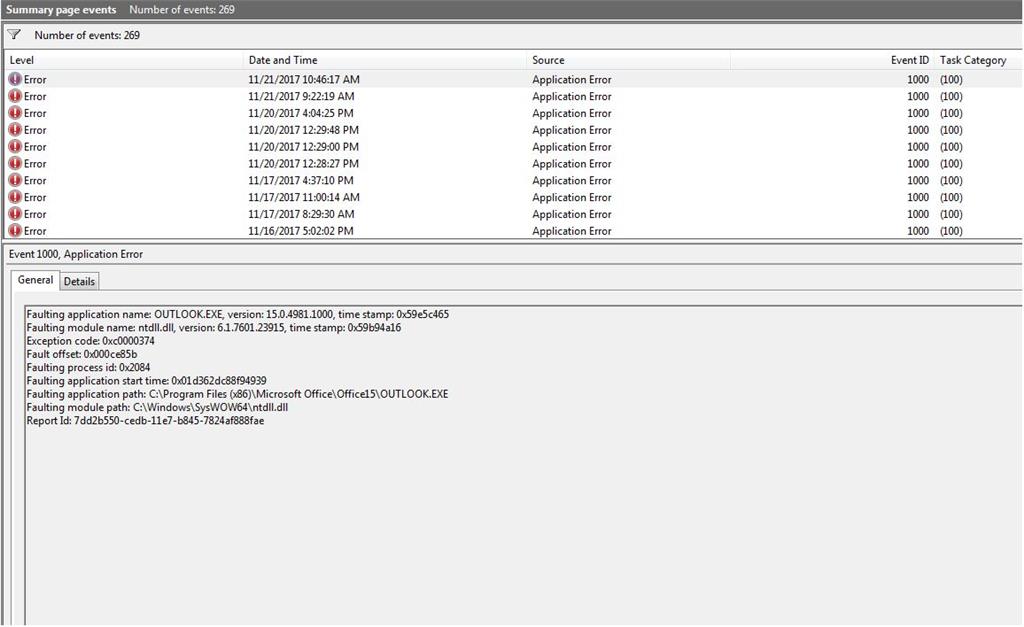The image size is (1024, 627).
Task: Click the Faulting module name line
Action: point(214,328)
